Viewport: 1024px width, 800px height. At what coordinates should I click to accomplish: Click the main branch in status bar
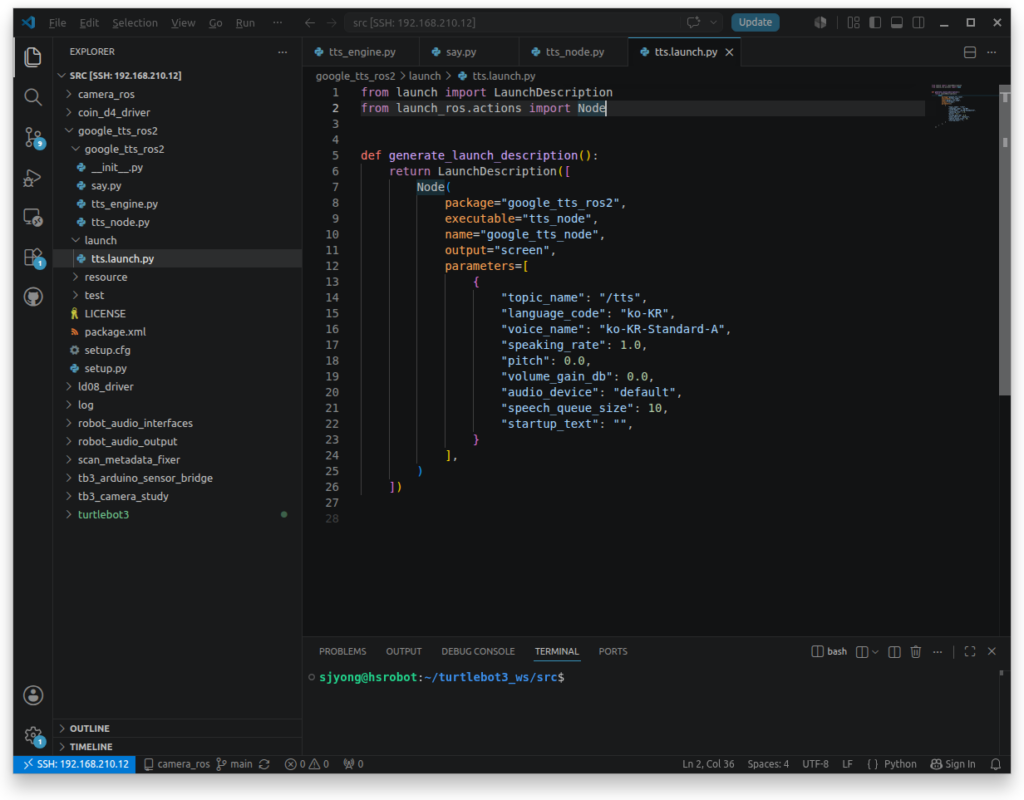(234, 764)
